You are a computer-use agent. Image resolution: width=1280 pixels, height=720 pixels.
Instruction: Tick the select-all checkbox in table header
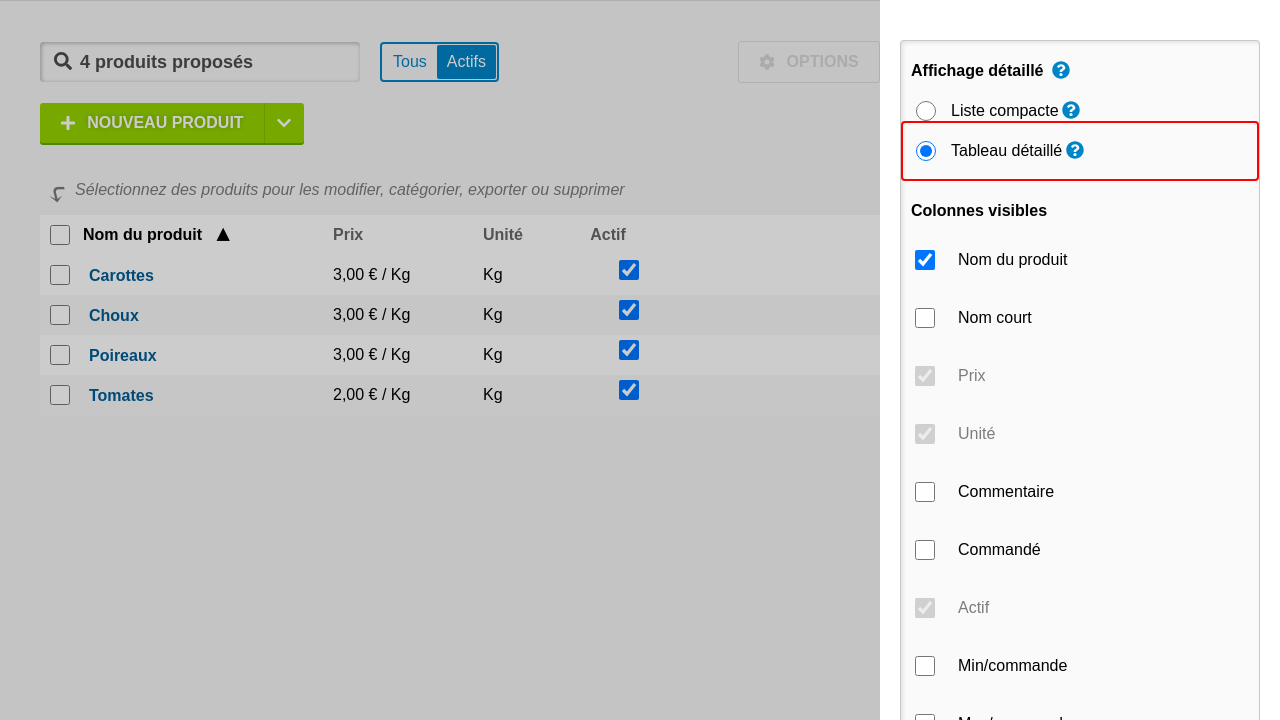pyautogui.click(x=60, y=235)
